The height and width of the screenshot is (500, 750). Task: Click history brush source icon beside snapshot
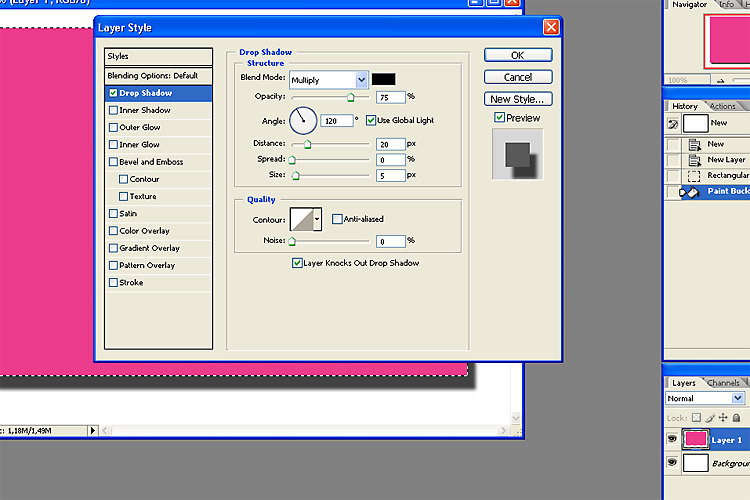click(673, 124)
